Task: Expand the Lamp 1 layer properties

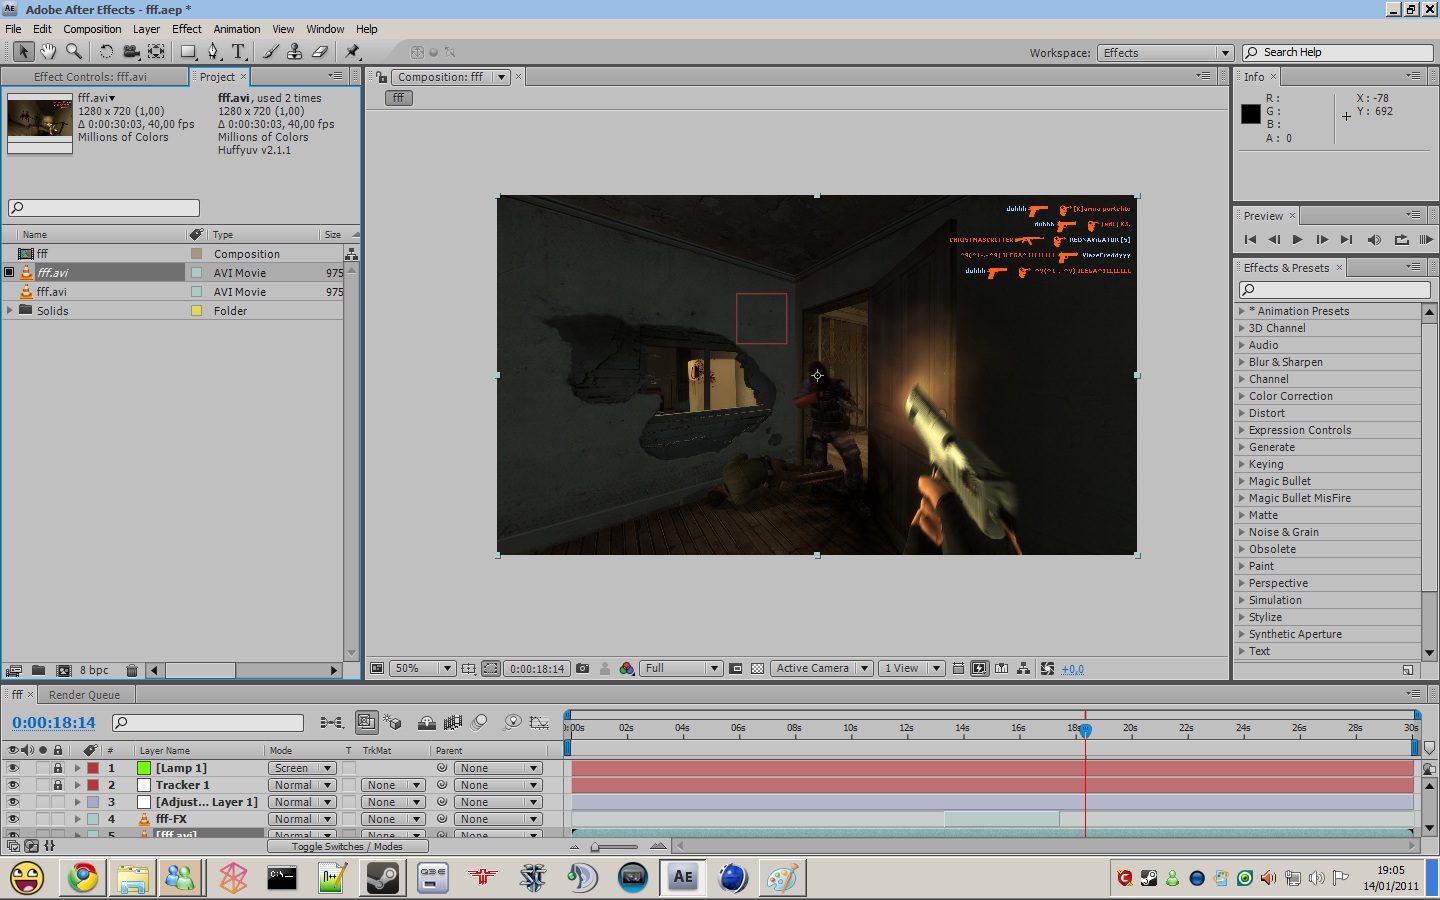Action: click(77, 768)
